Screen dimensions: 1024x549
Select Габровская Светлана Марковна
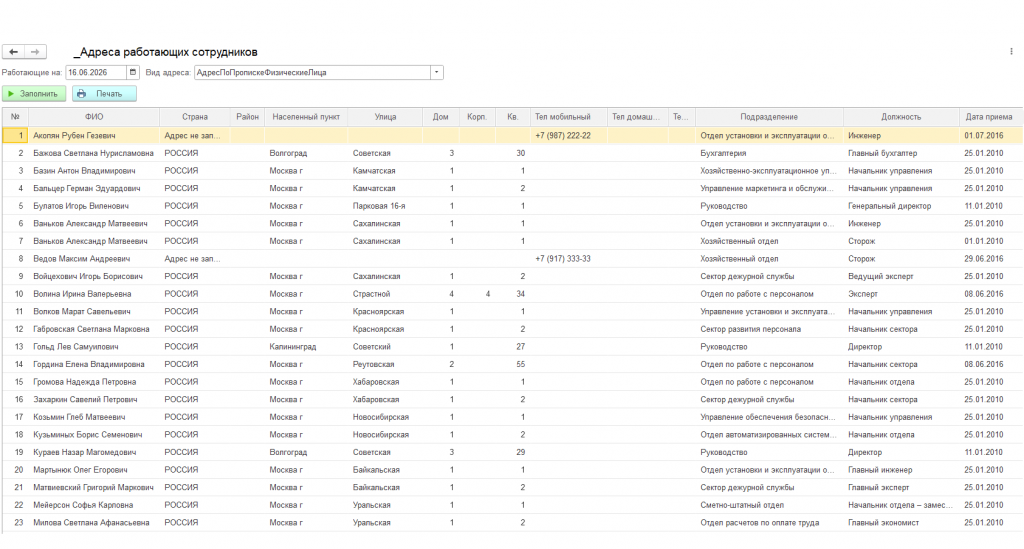(513, 330)
